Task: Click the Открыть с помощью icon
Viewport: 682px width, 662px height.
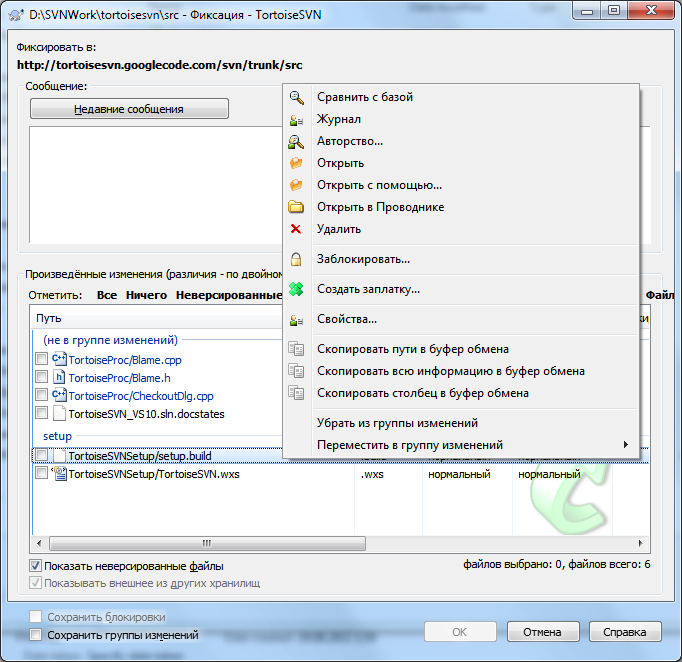Action: [296, 185]
